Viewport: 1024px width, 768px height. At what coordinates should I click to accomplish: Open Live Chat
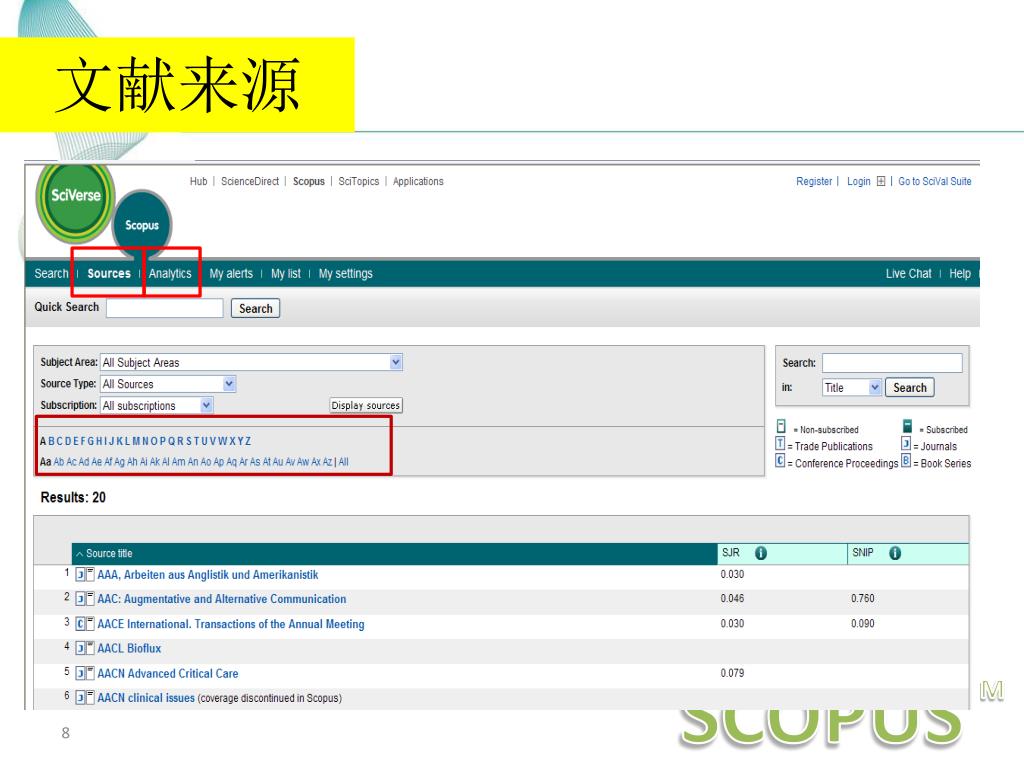908,274
